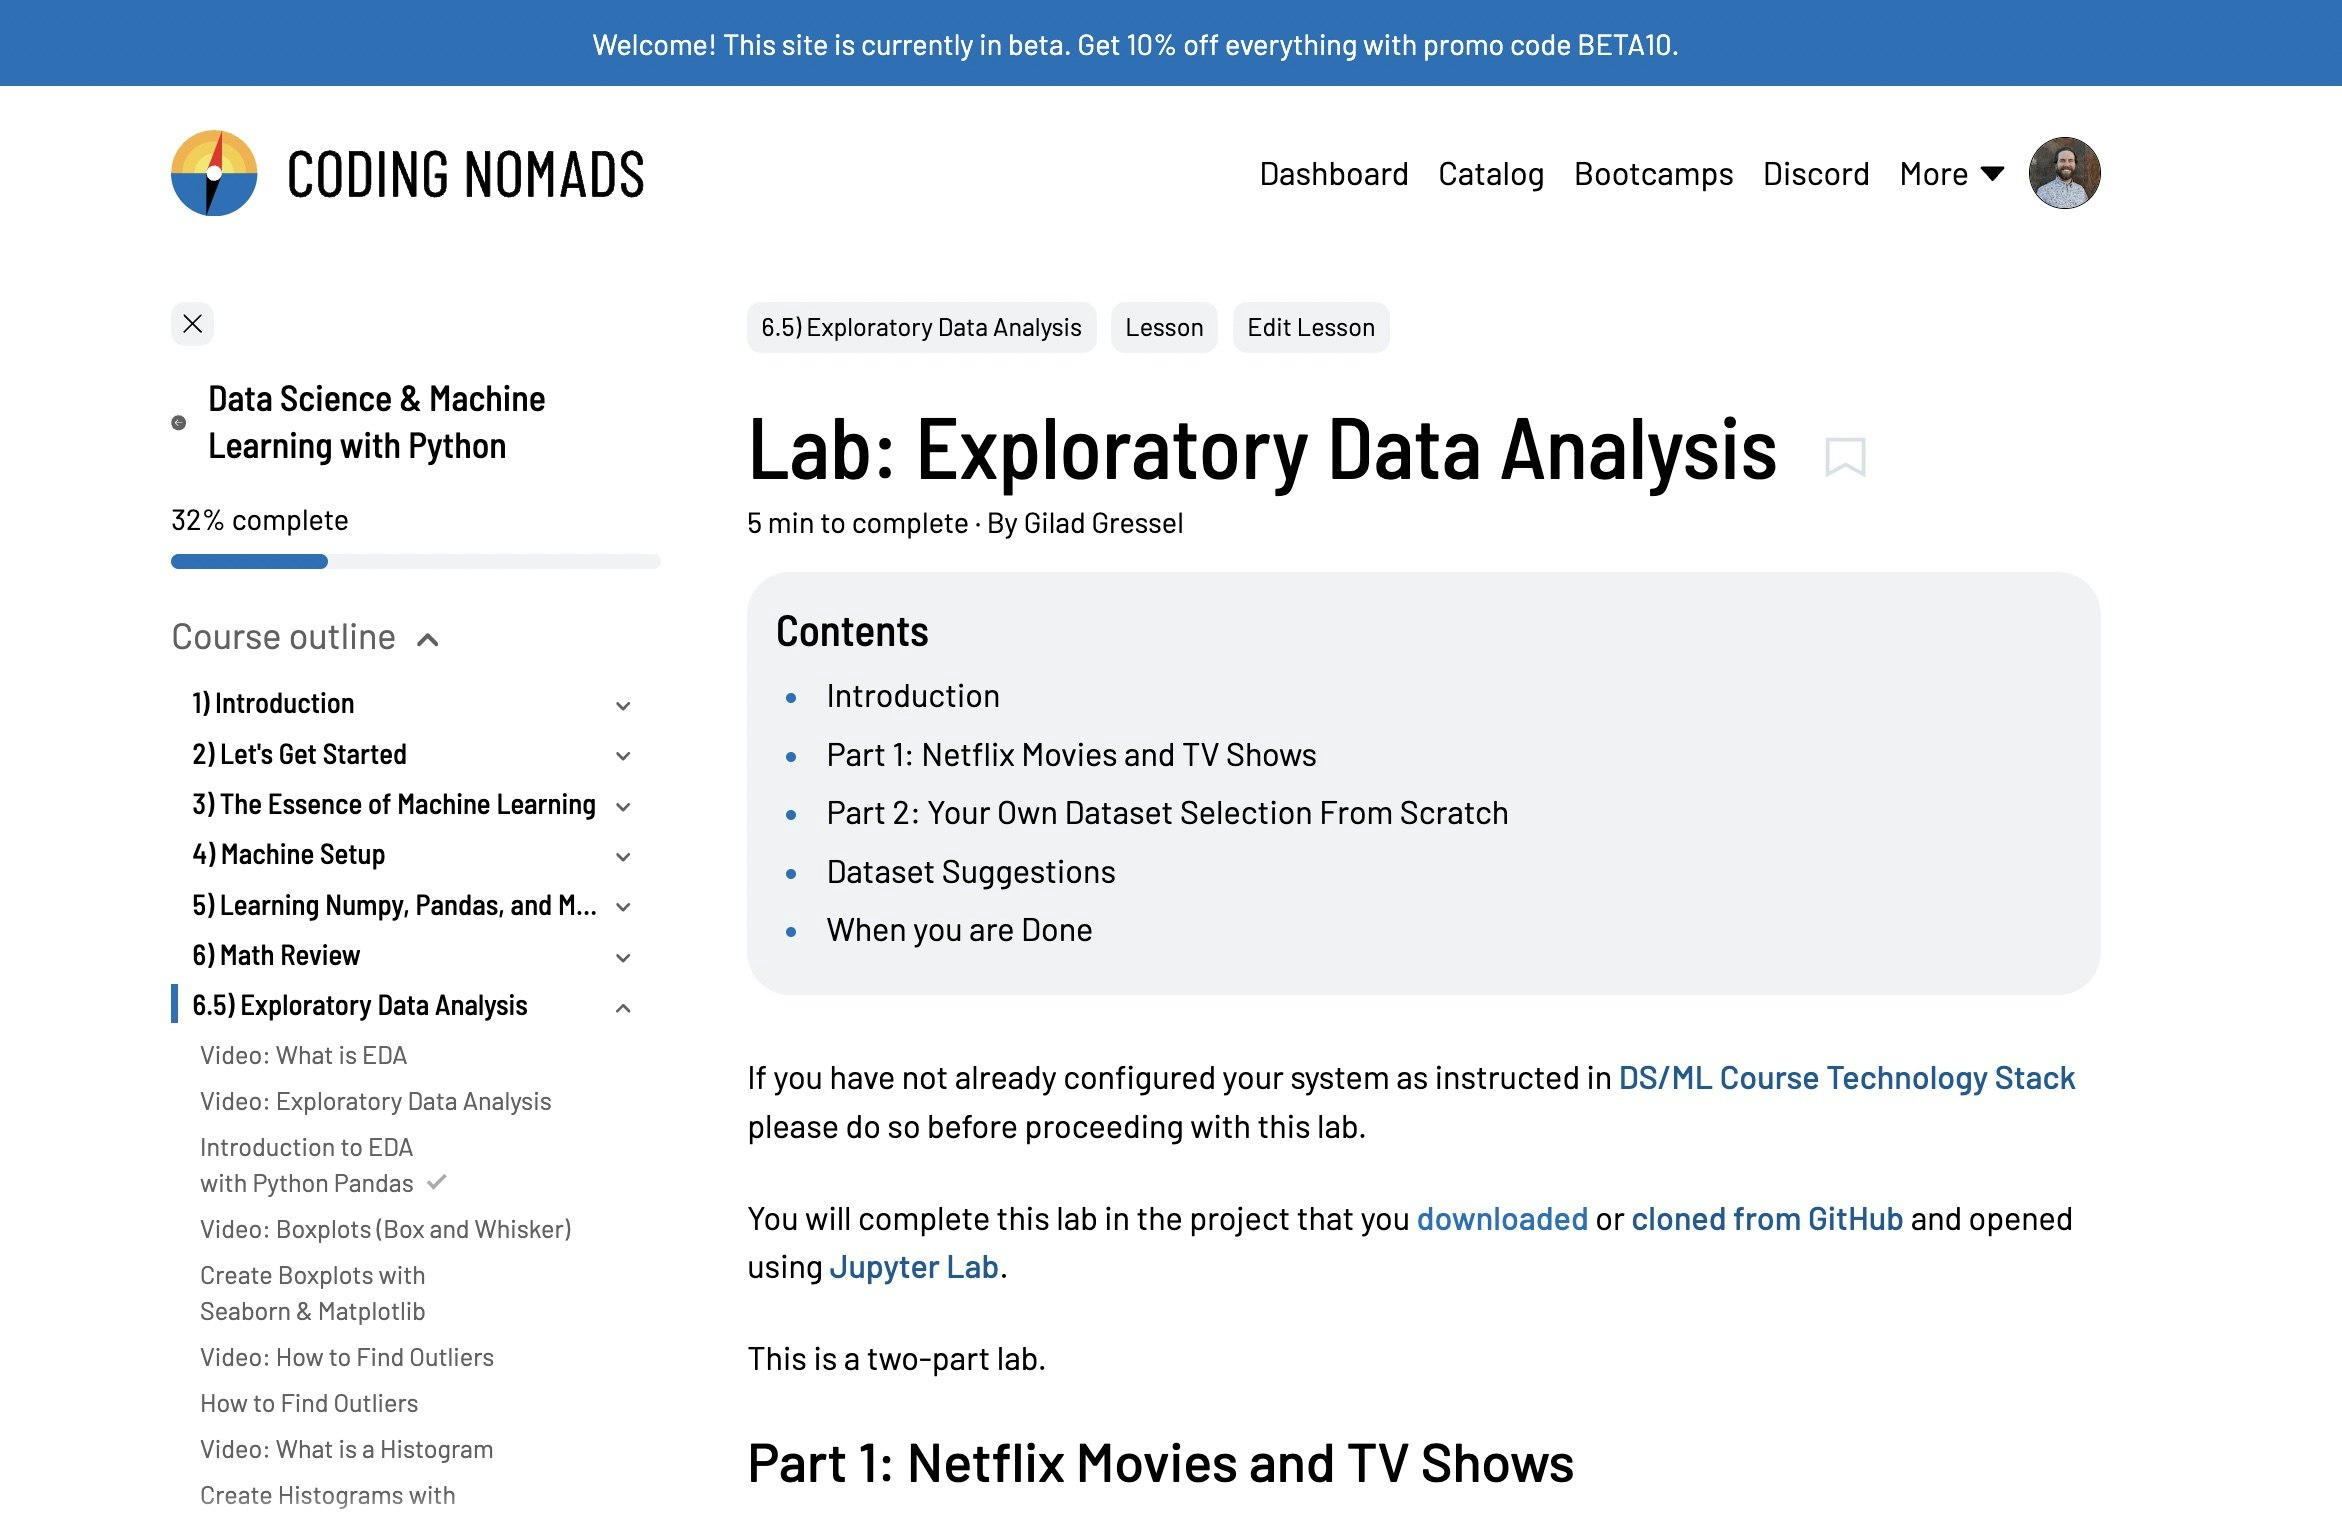This screenshot has width=2342, height=1520.
Task: Click the Coding Nomads compass logo
Action: (x=213, y=173)
